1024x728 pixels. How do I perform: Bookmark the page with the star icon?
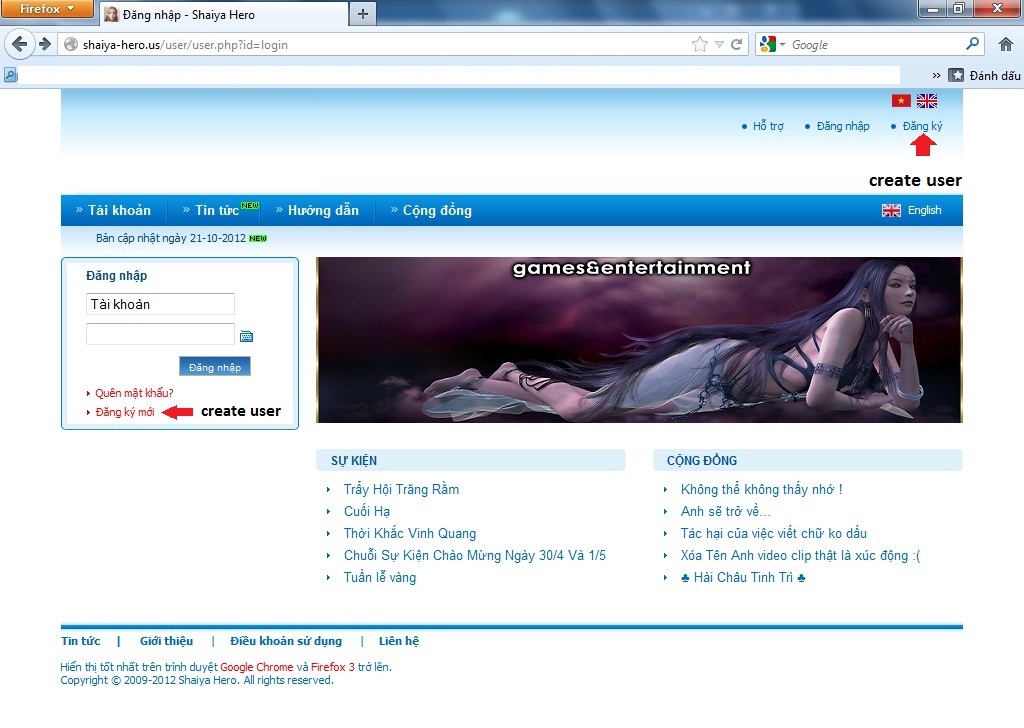(x=700, y=44)
